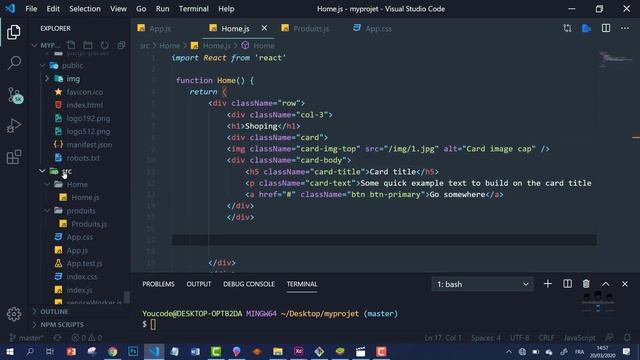Expand the NPM SCRIPTS section

pos(62,324)
